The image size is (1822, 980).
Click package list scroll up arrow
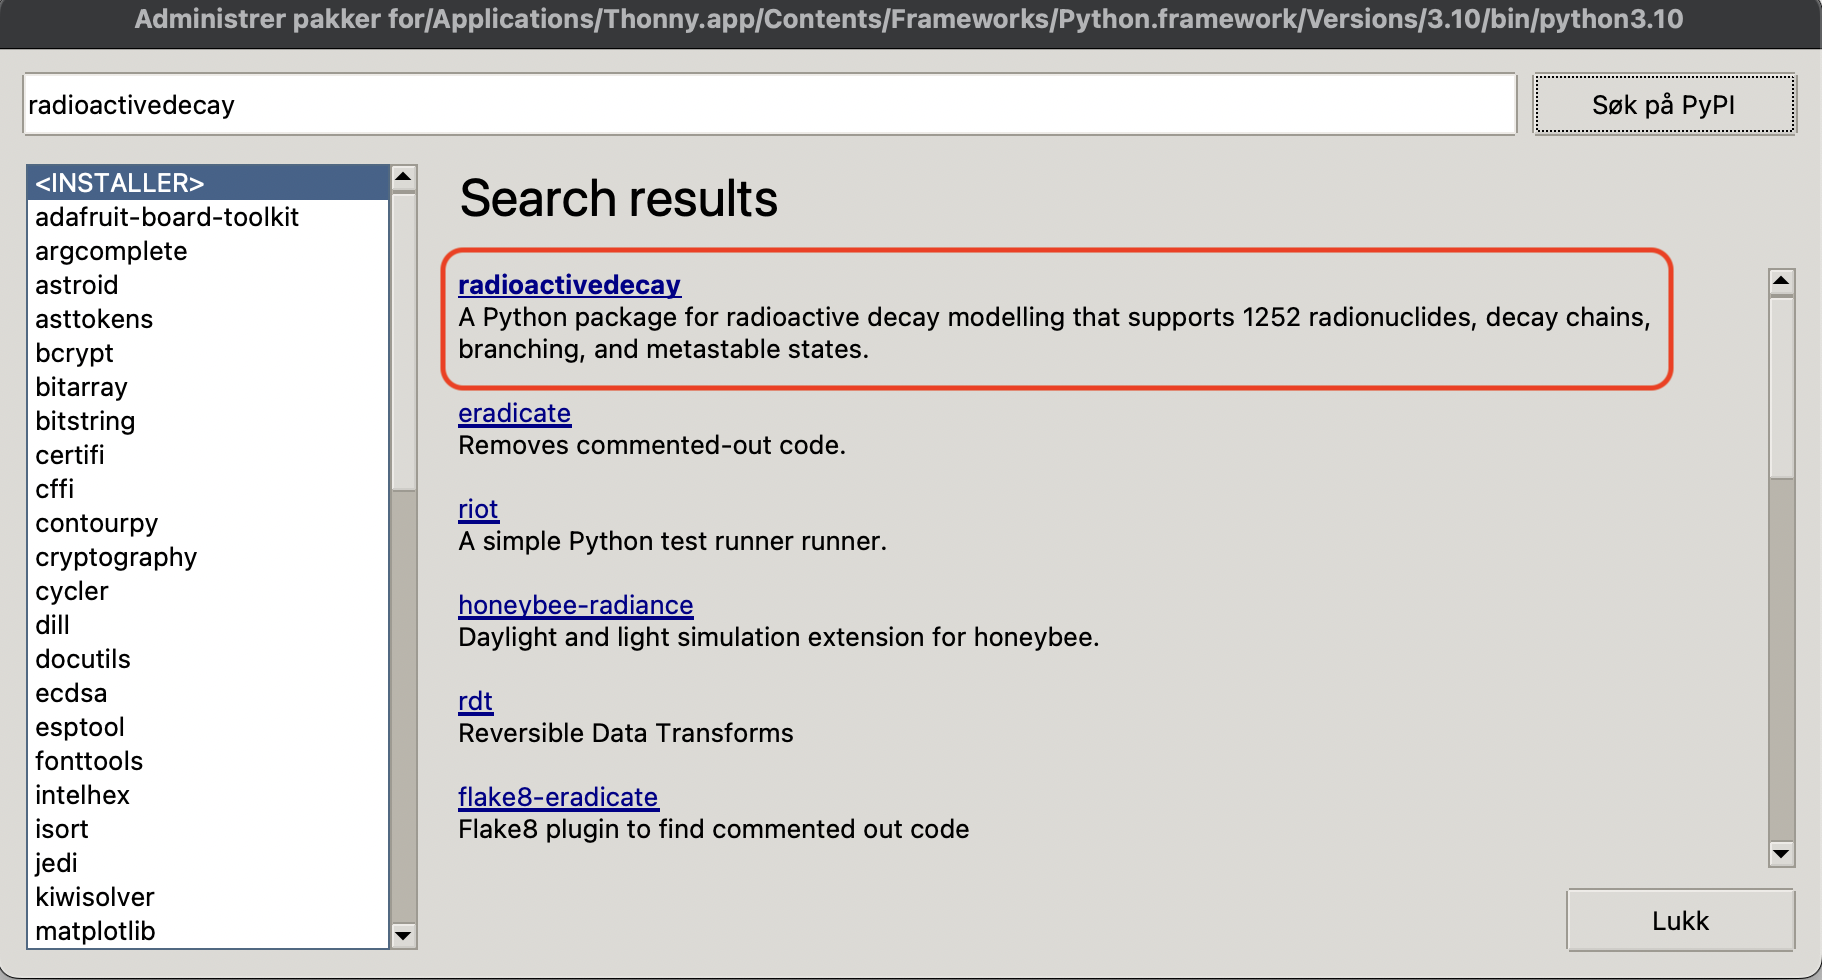(x=404, y=178)
